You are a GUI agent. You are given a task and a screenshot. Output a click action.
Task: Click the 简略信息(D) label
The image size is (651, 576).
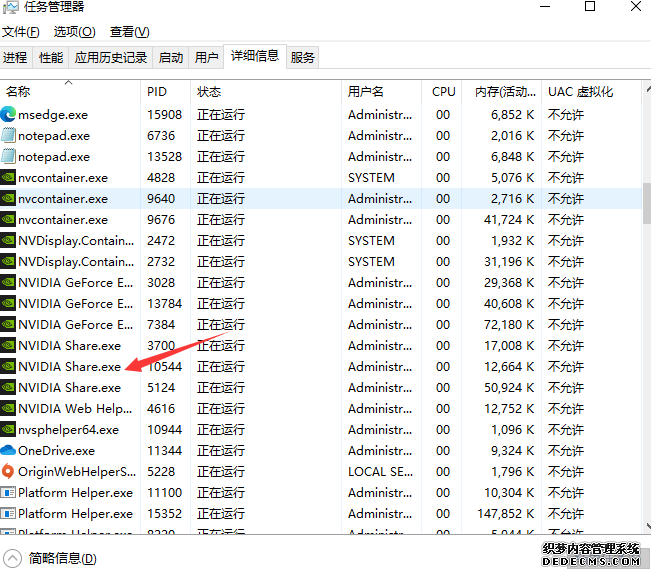tap(63, 558)
